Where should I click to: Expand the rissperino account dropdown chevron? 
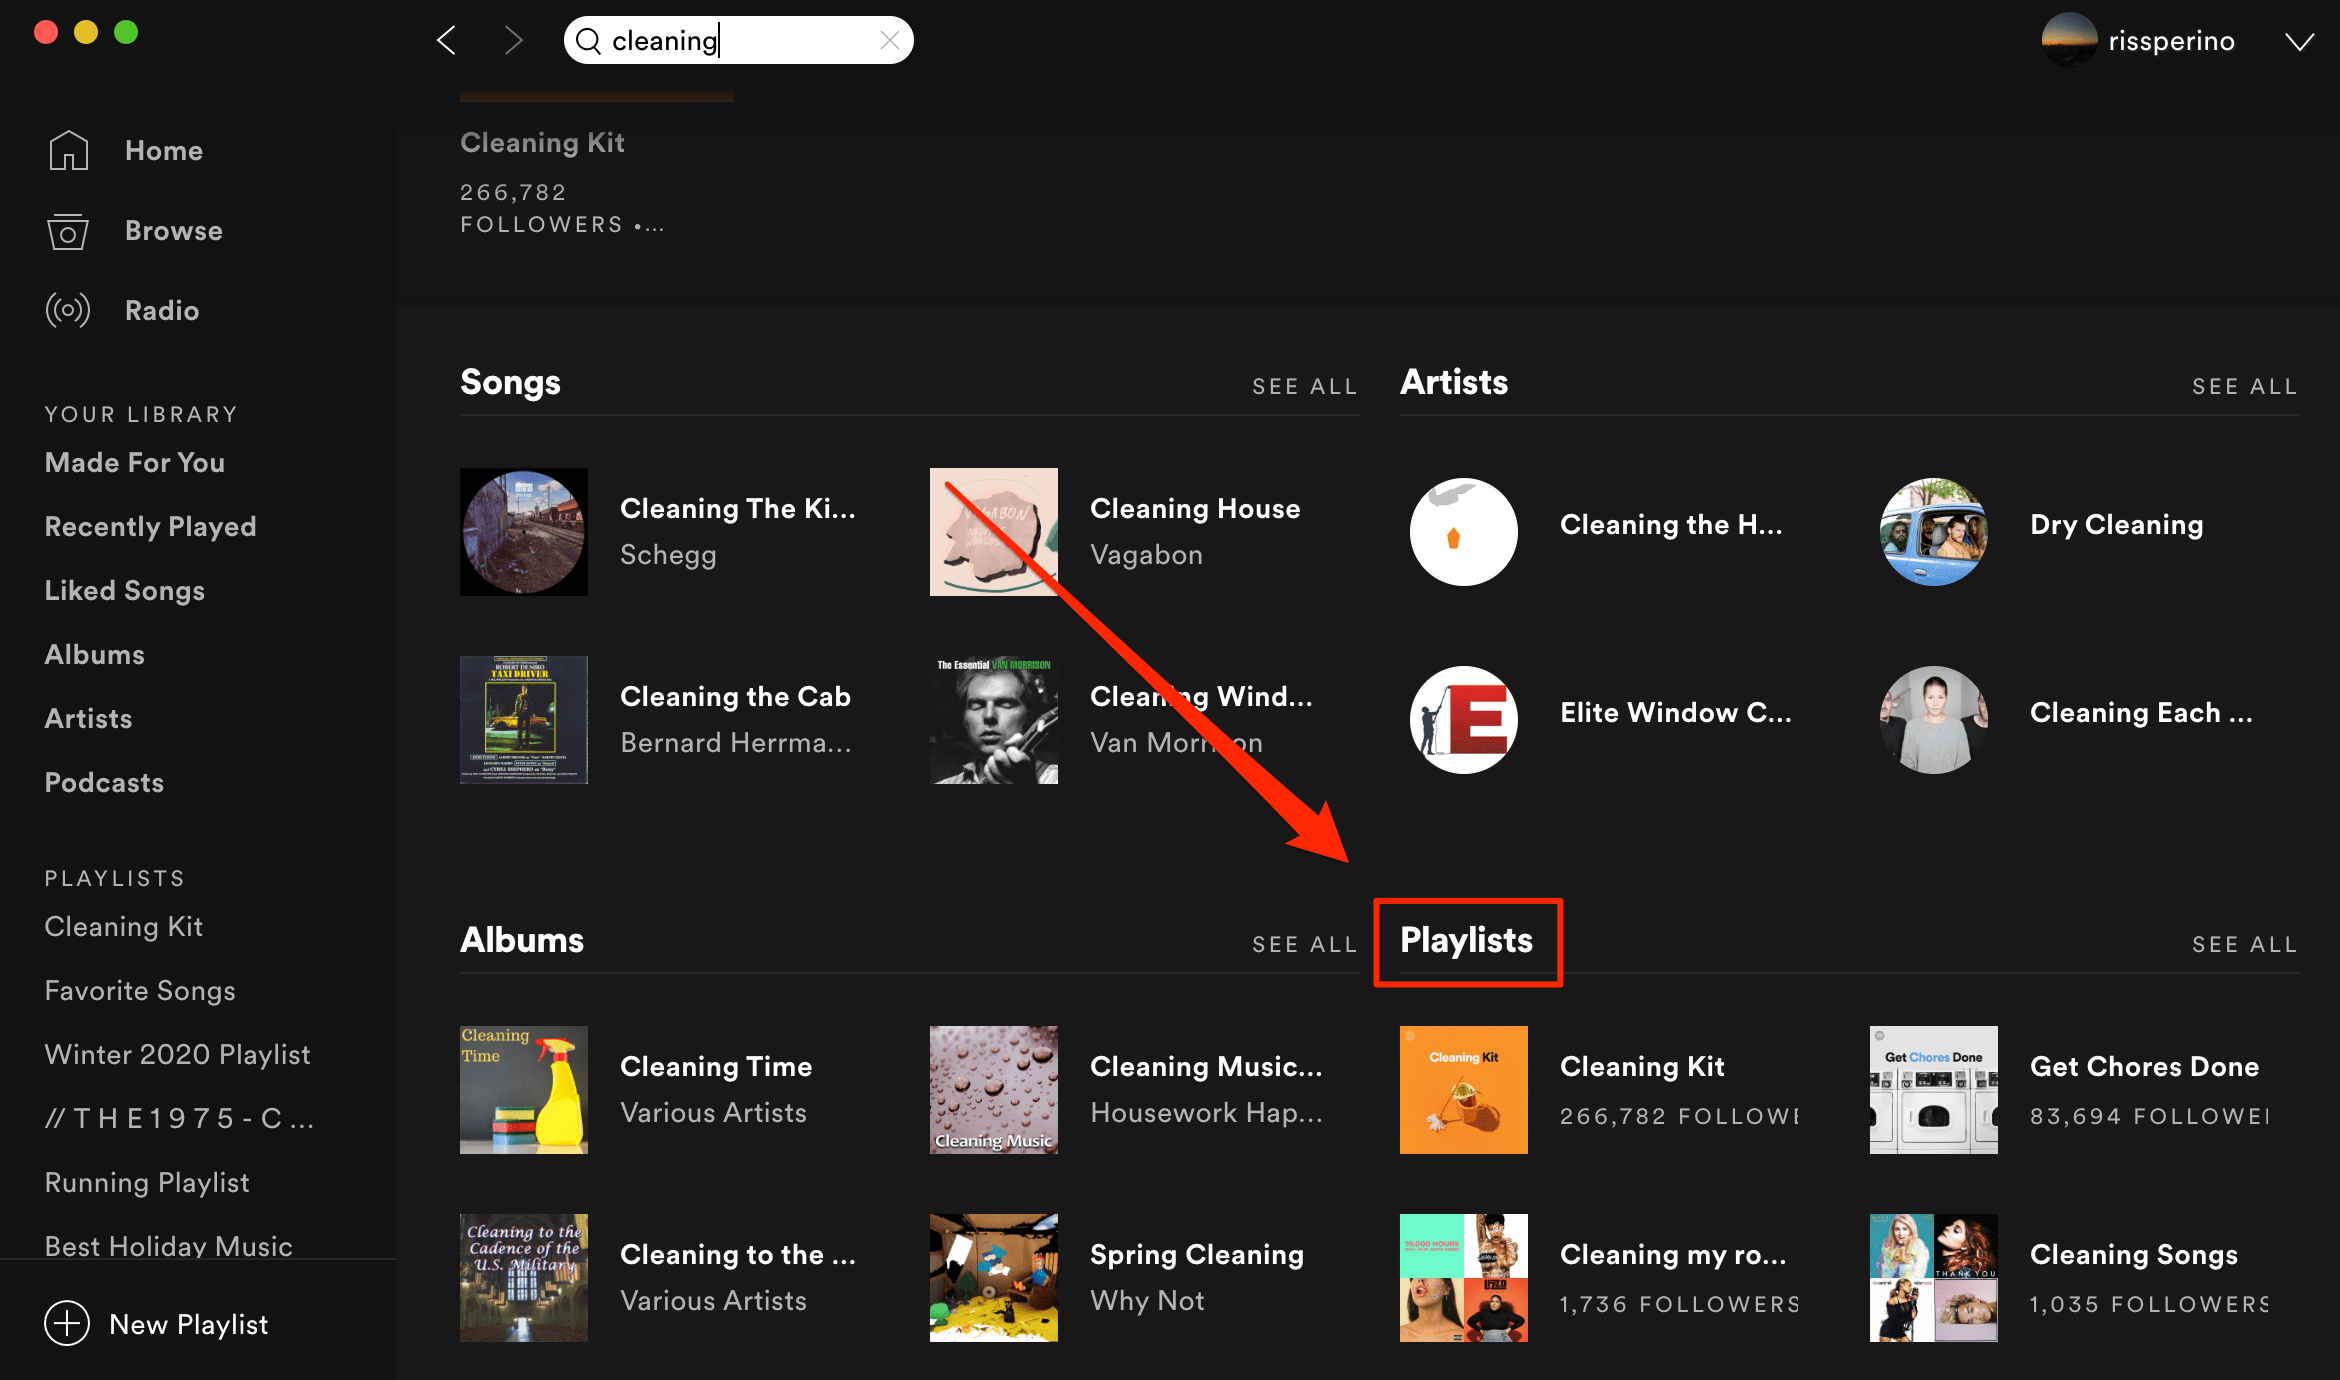pos(2299,41)
